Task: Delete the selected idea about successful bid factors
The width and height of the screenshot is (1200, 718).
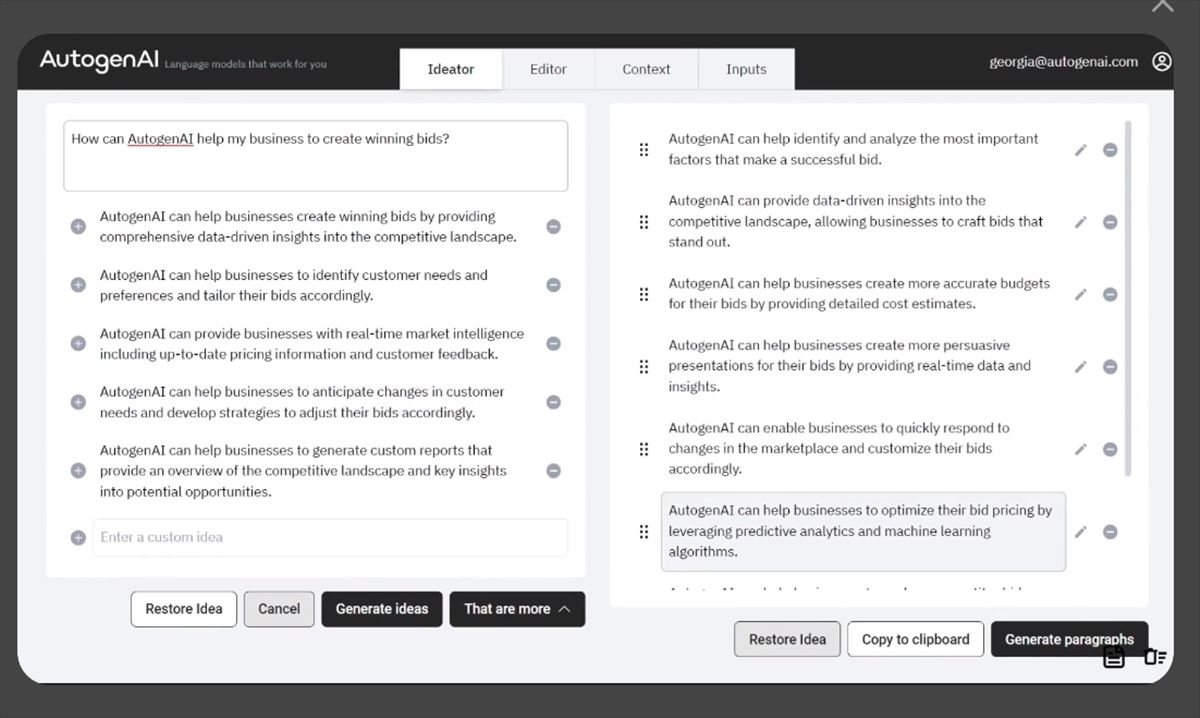Action: point(1110,150)
